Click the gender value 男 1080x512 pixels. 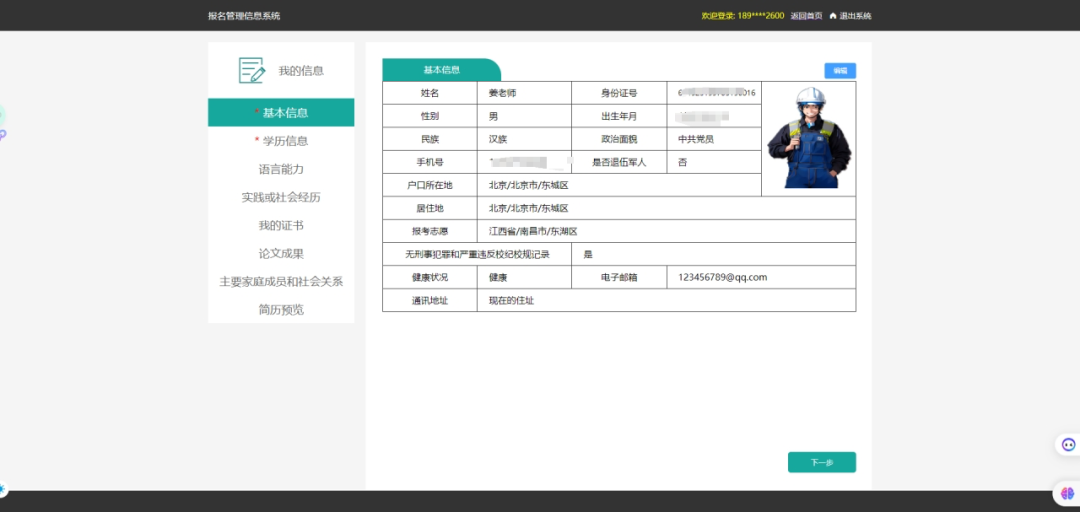click(493, 116)
